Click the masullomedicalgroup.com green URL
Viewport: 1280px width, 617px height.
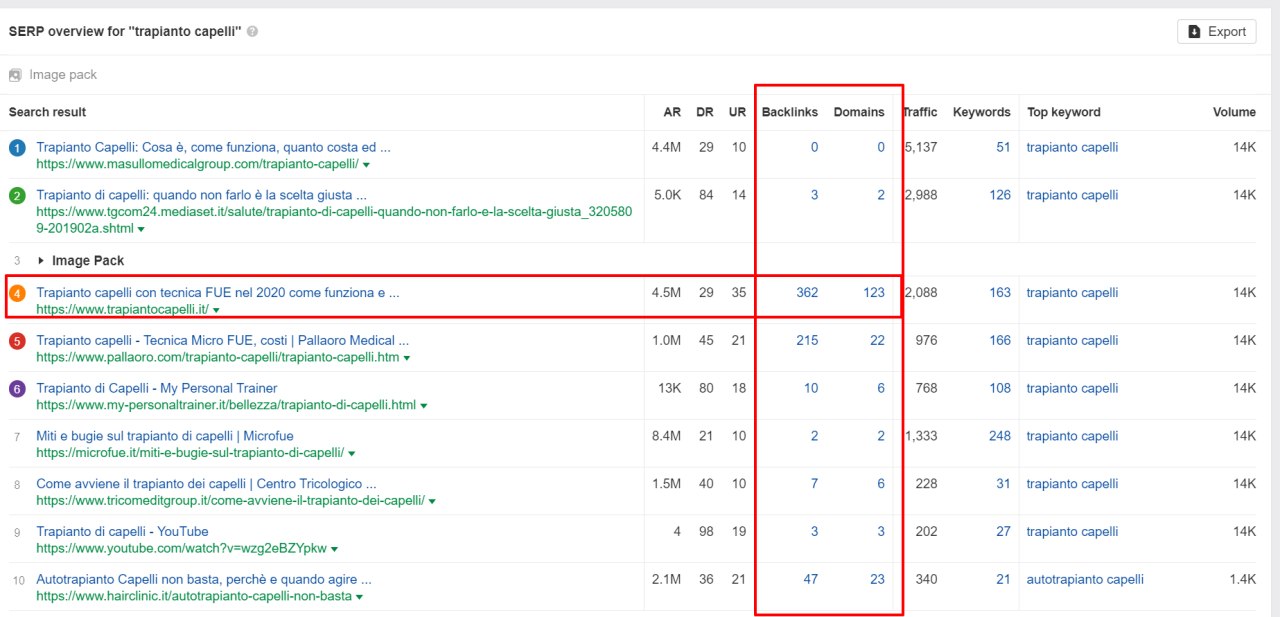(197, 164)
